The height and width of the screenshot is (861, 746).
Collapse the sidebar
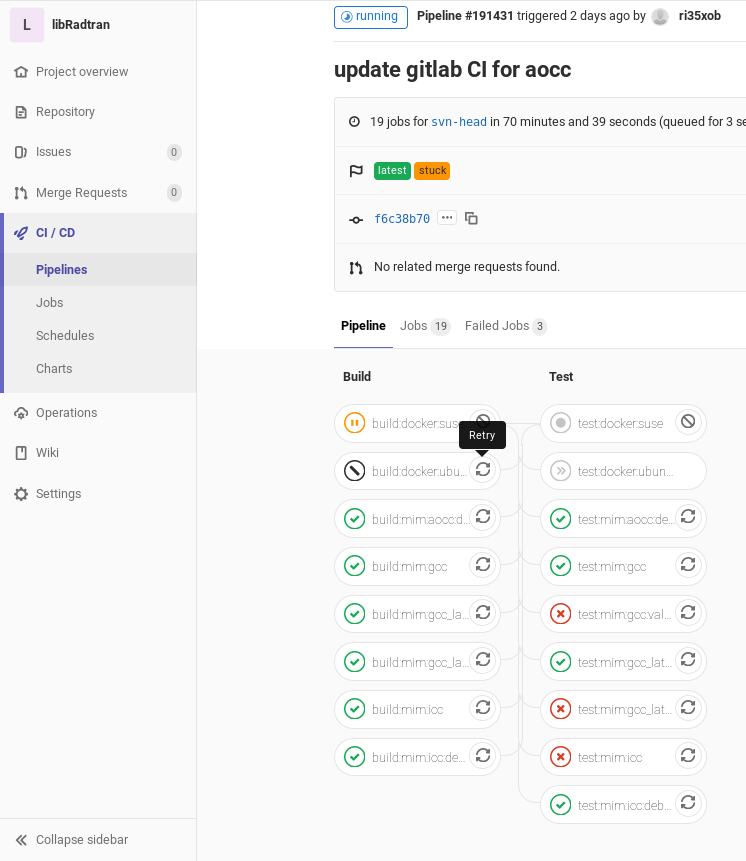81,840
